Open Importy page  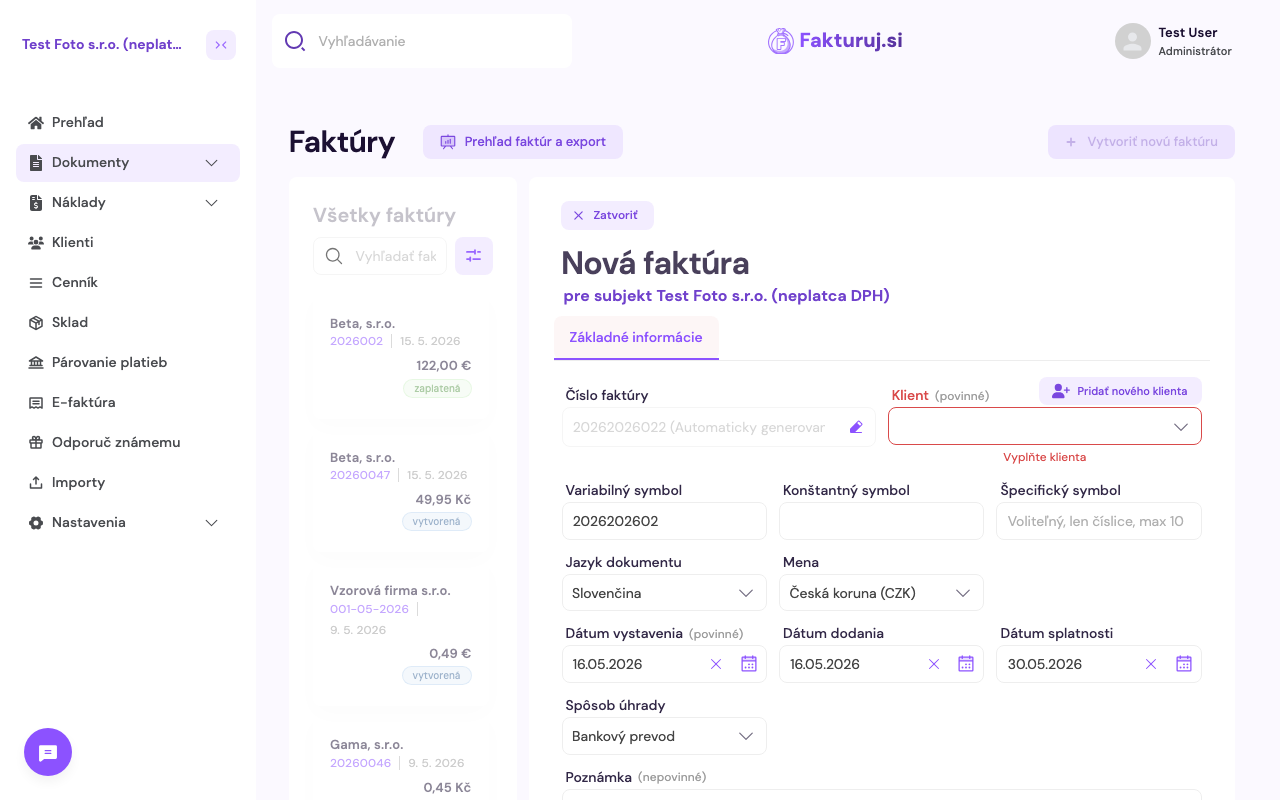pyautogui.click(x=128, y=483)
